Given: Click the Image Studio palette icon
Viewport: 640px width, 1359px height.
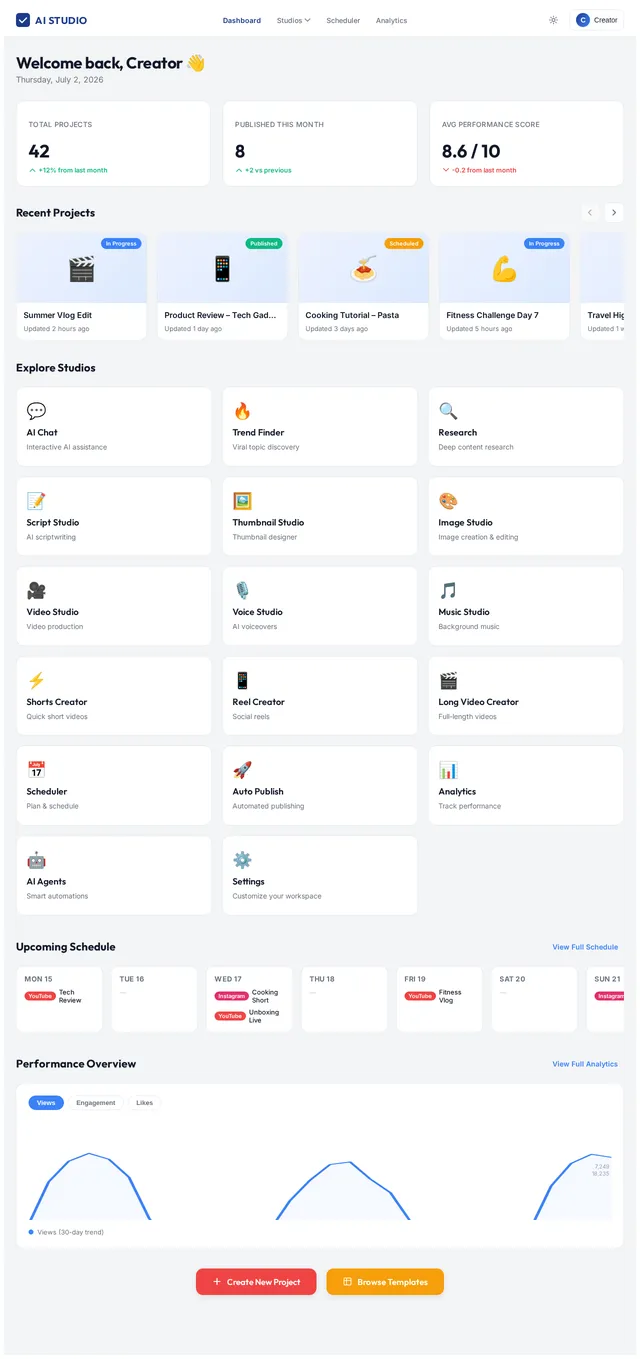Looking at the screenshot, I should tap(448, 501).
